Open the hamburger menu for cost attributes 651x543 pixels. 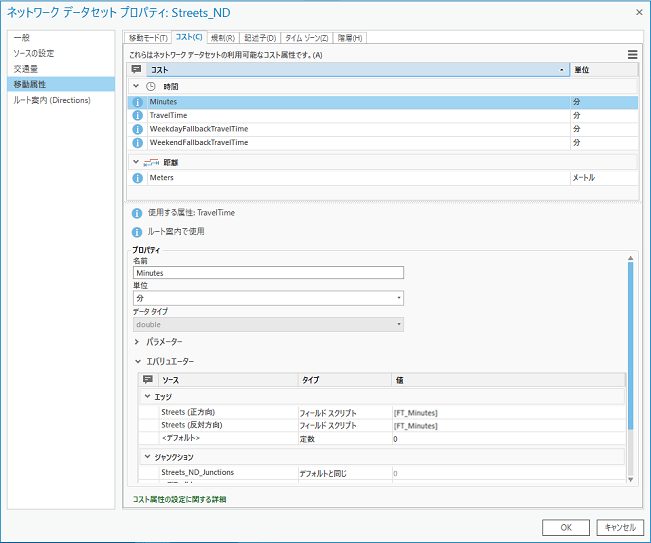(631, 55)
